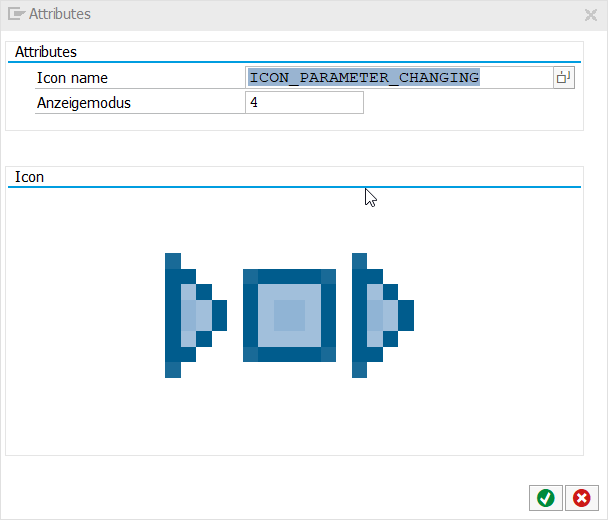Click the 'Icon name' label
Viewport: 608px width, 520px height.
point(72,78)
